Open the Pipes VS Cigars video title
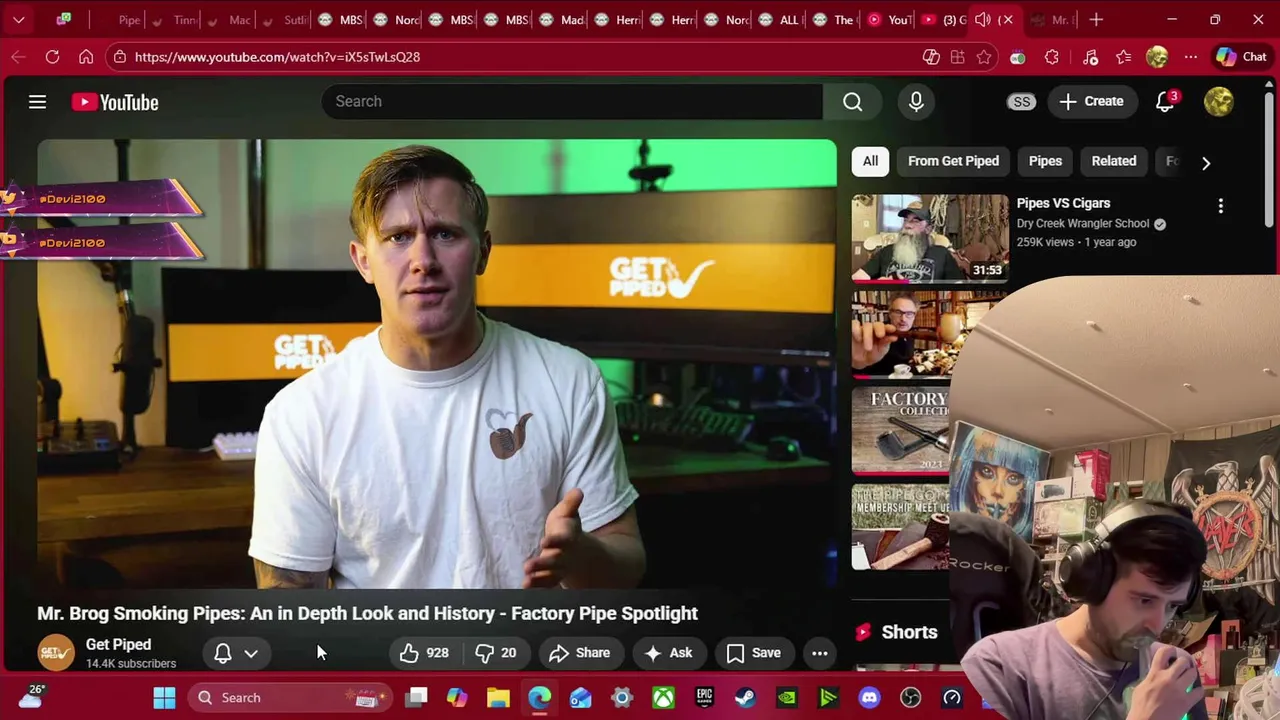 pyautogui.click(x=1063, y=203)
